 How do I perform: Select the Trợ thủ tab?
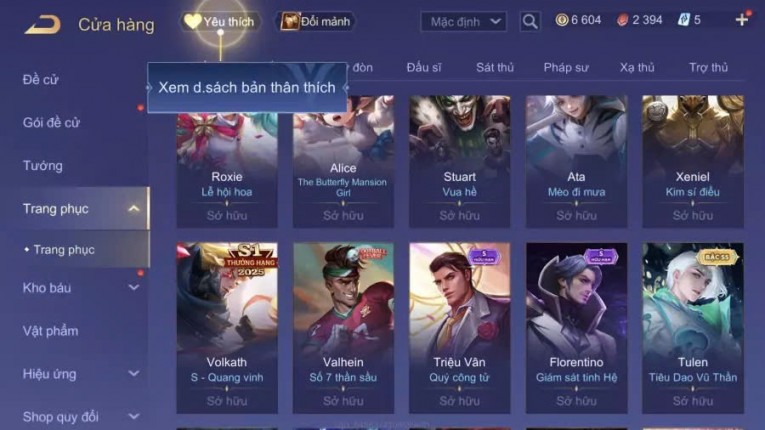click(x=708, y=67)
